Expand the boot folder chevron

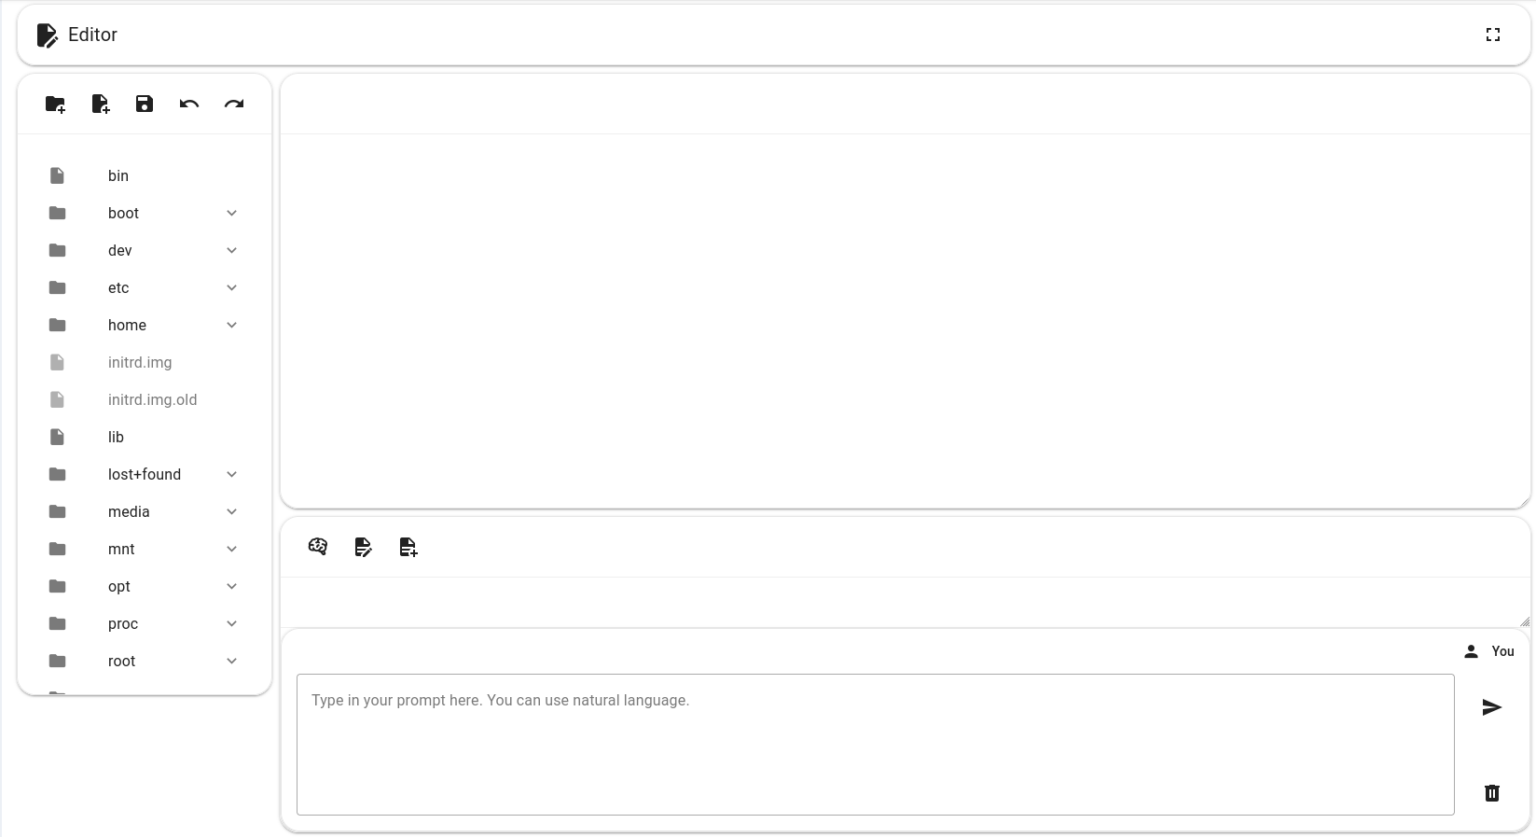click(231, 213)
